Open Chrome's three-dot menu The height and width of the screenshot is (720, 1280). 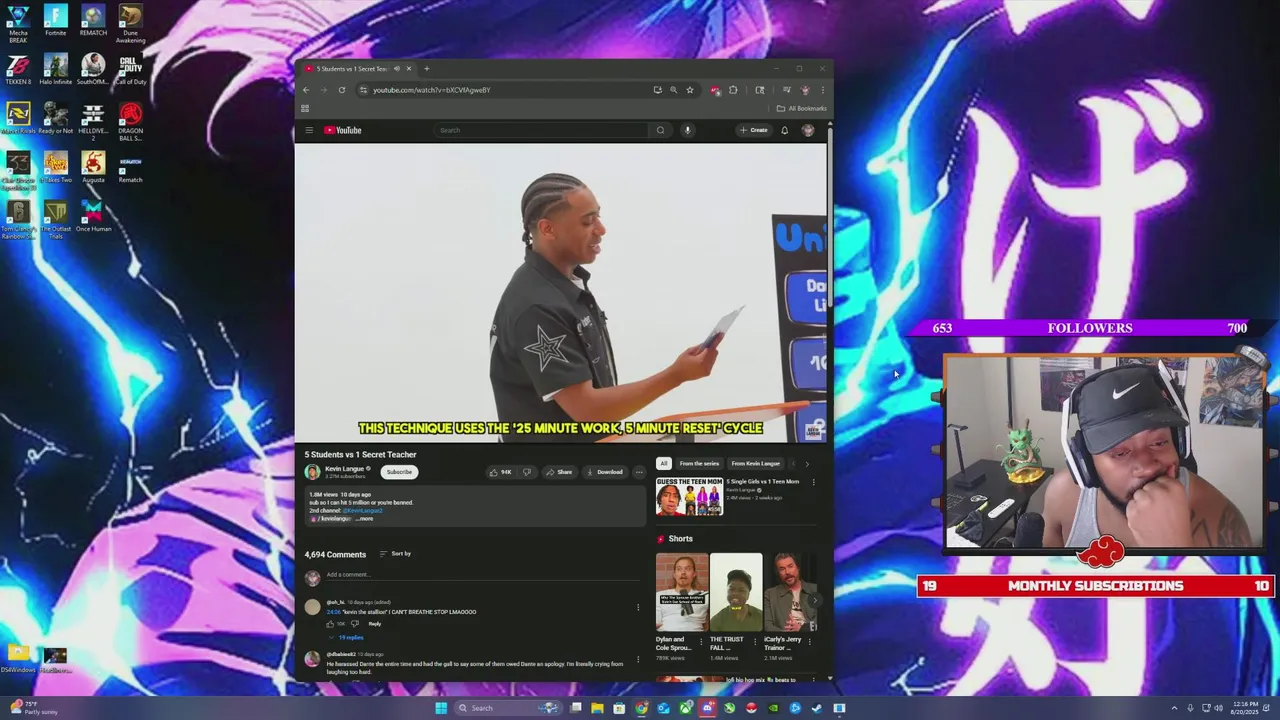coord(823,90)
